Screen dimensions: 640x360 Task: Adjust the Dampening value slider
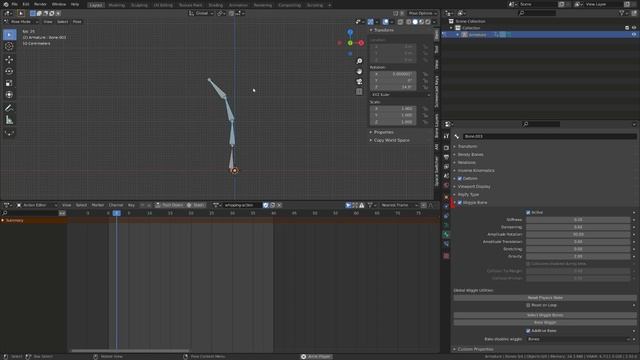[578, 227]
